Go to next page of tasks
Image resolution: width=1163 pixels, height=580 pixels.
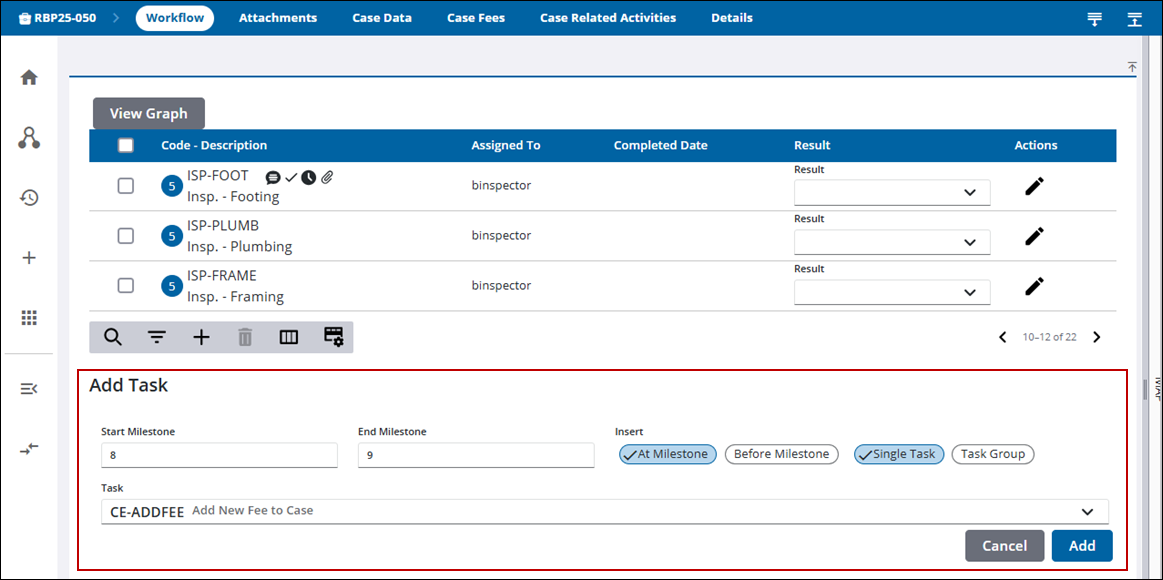1097,337
